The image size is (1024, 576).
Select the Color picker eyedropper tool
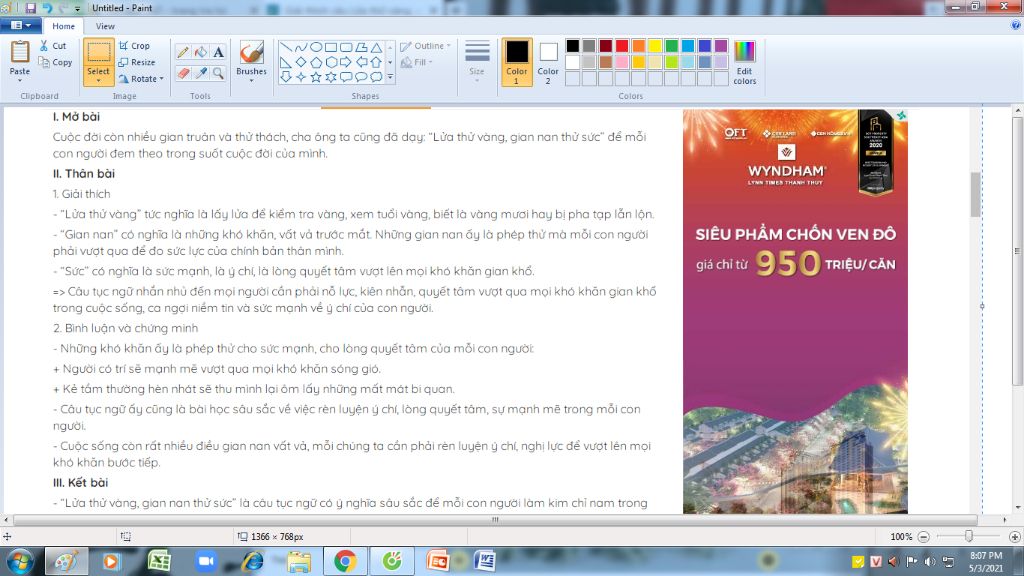[x=201, y=73]
